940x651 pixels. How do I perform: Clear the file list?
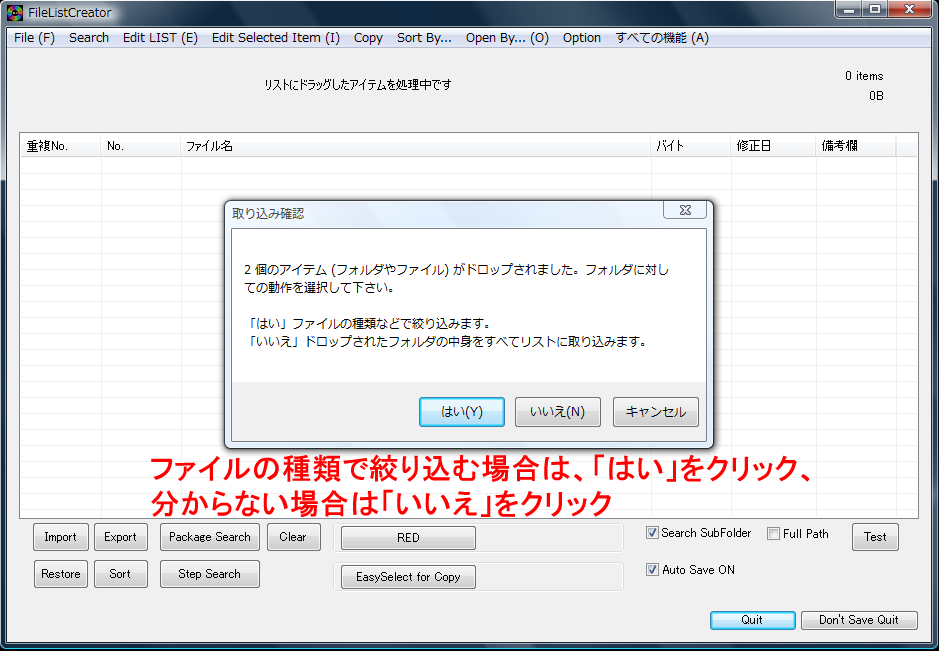[293, 536]
